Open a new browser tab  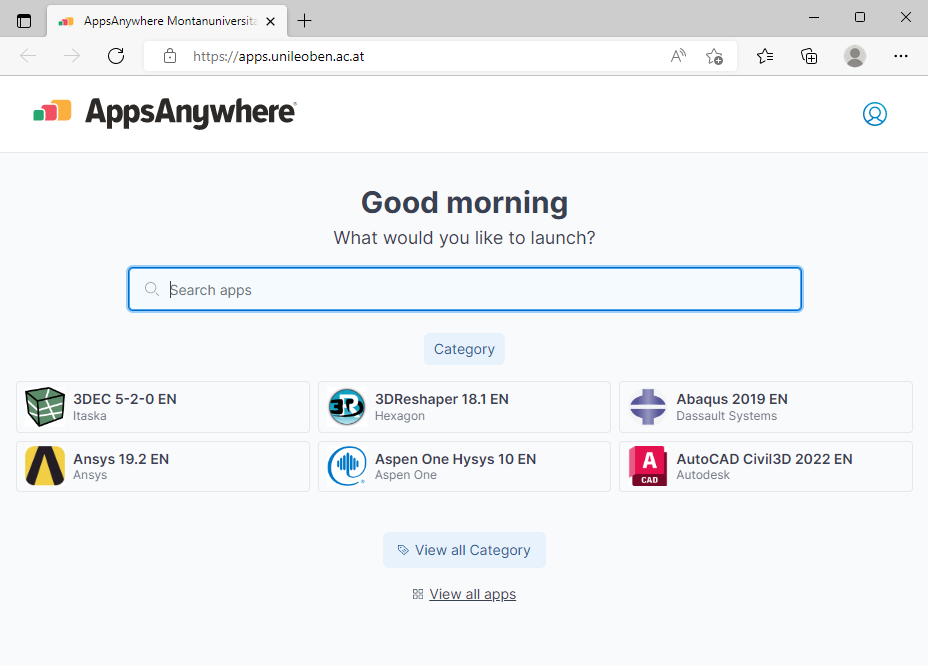click(x=305, y=21)
